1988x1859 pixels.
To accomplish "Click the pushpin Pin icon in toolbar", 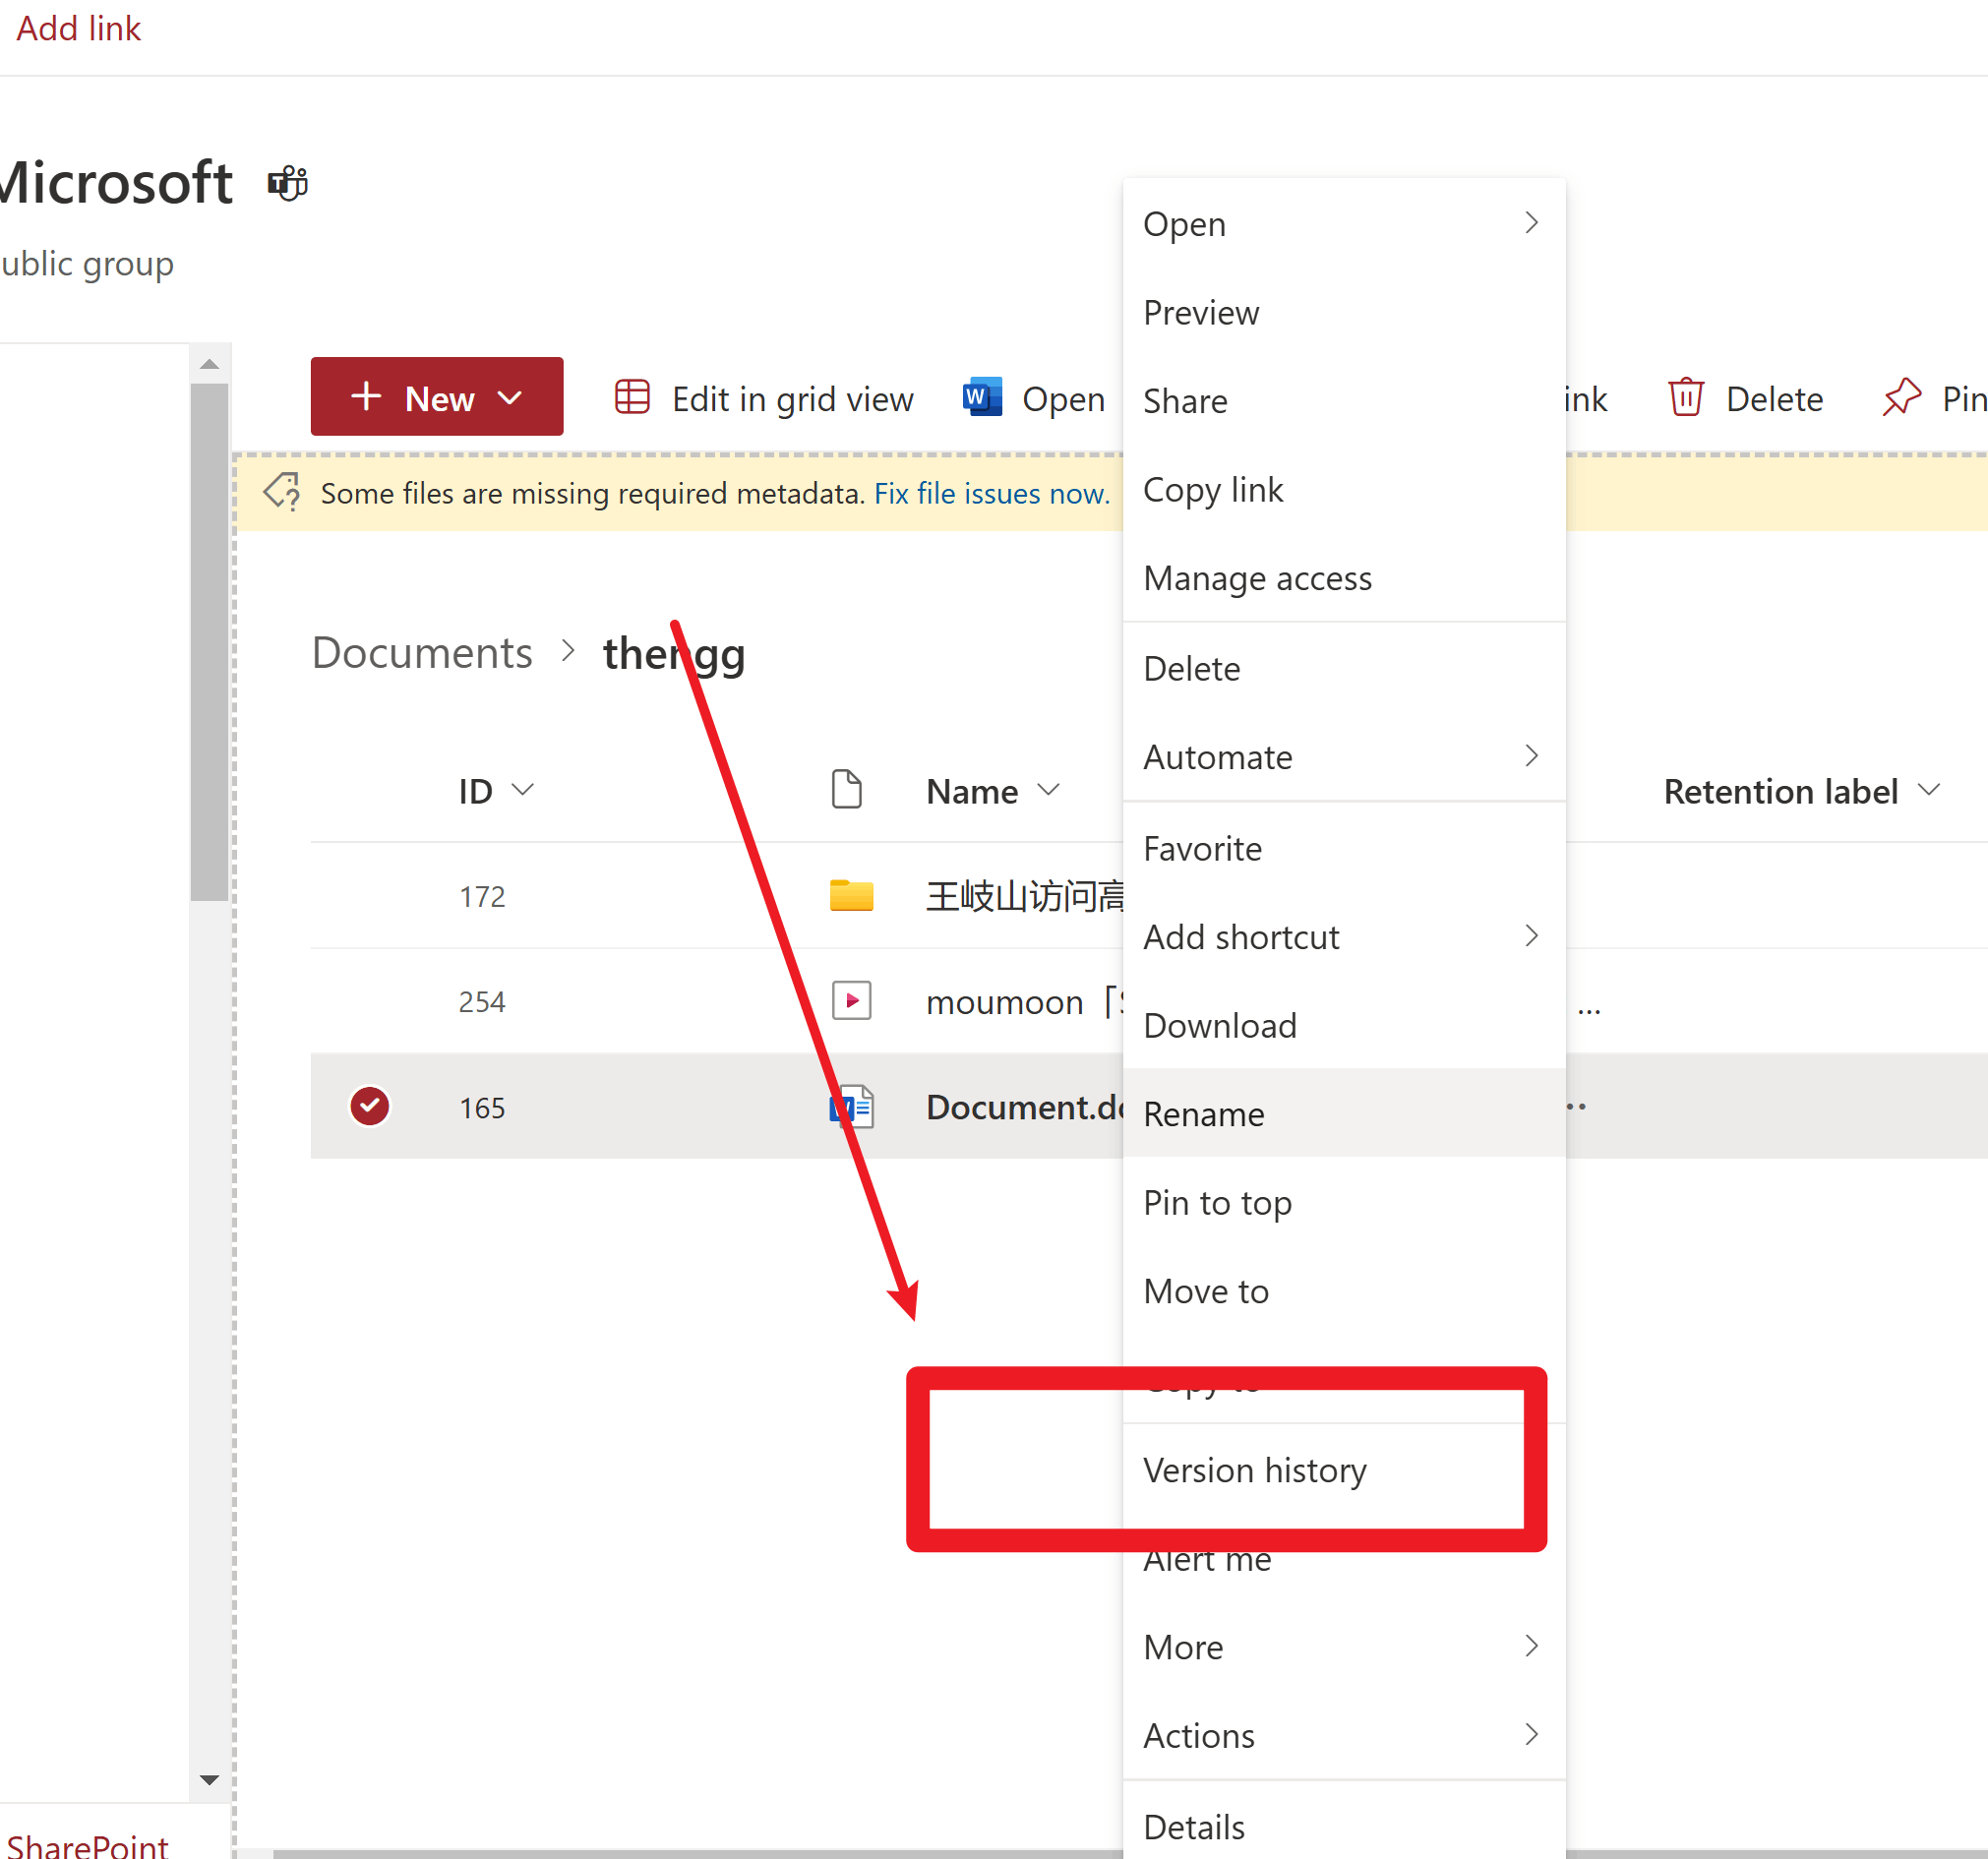I will click(x=1901, y=397).
